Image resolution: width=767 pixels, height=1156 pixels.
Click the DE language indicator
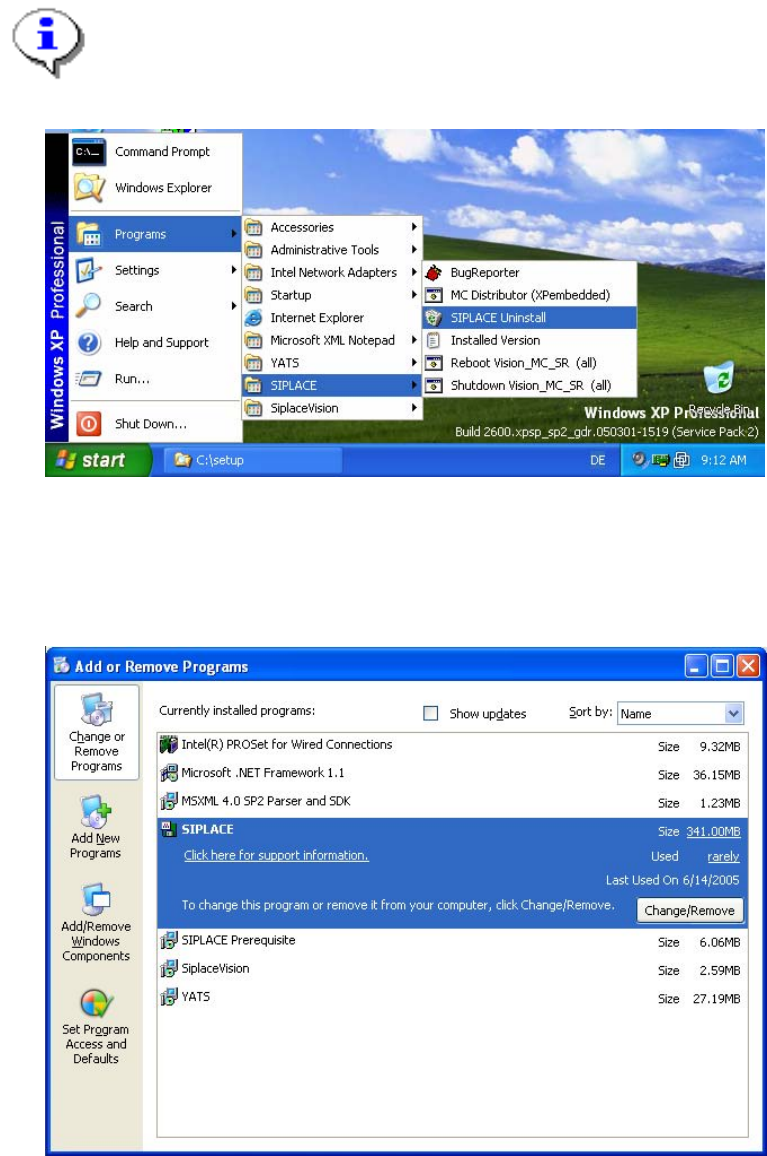click(x=597, y=460)
